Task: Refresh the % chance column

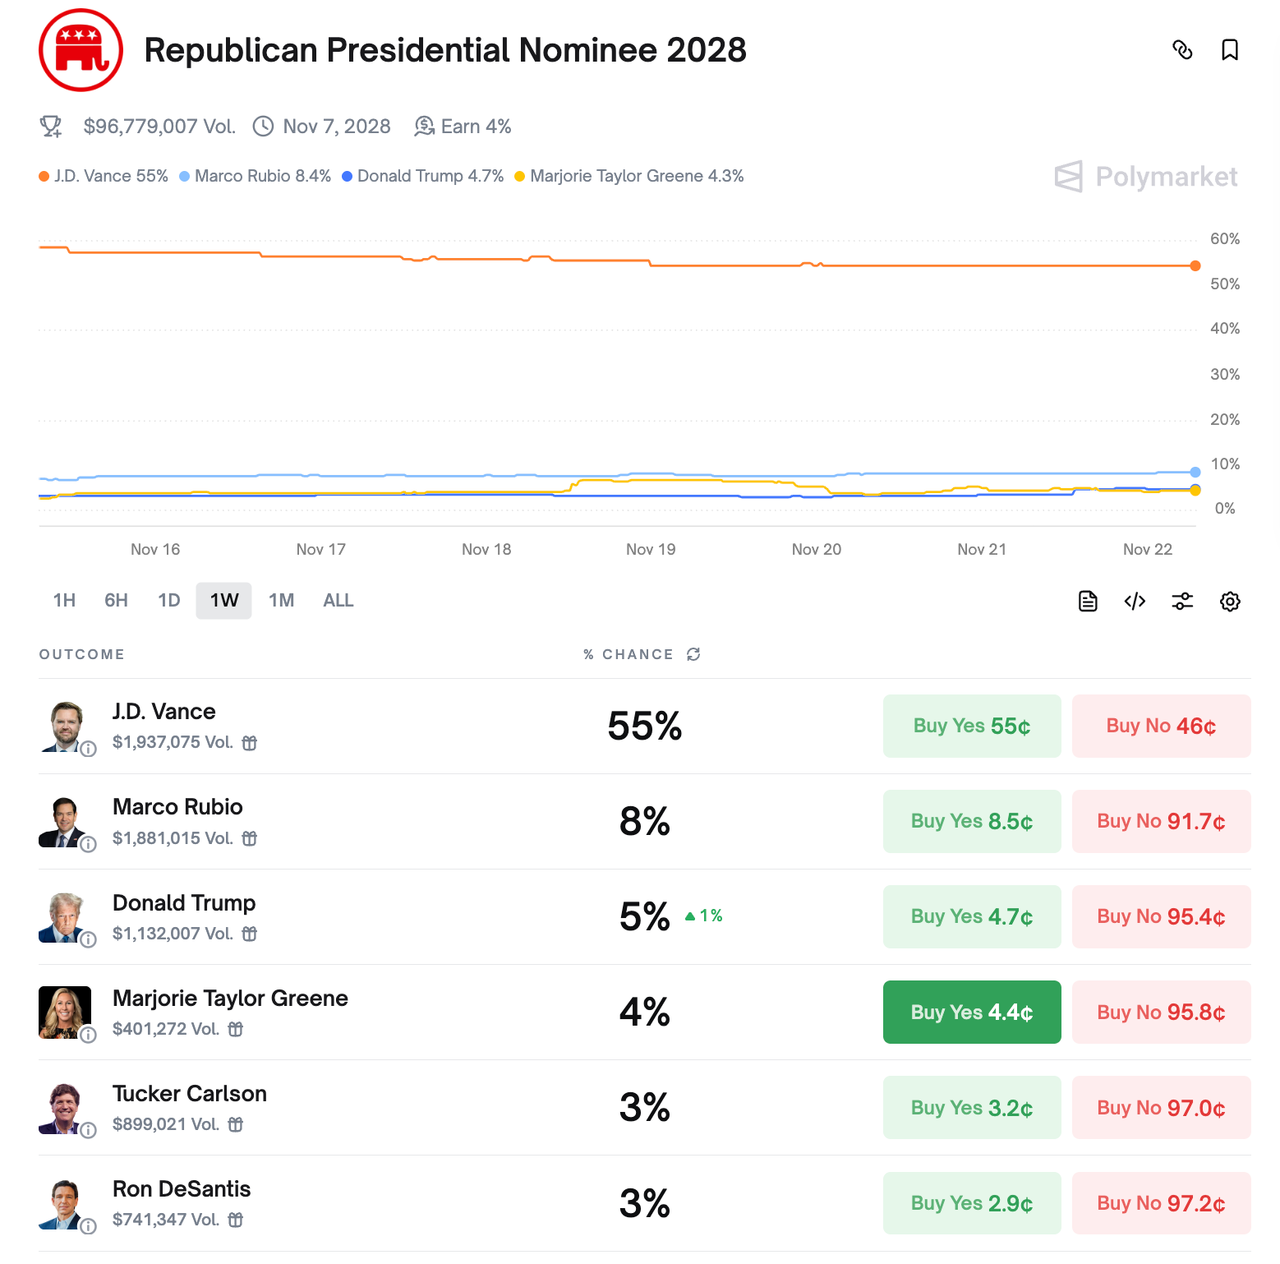Action: [x=693, y=654]
